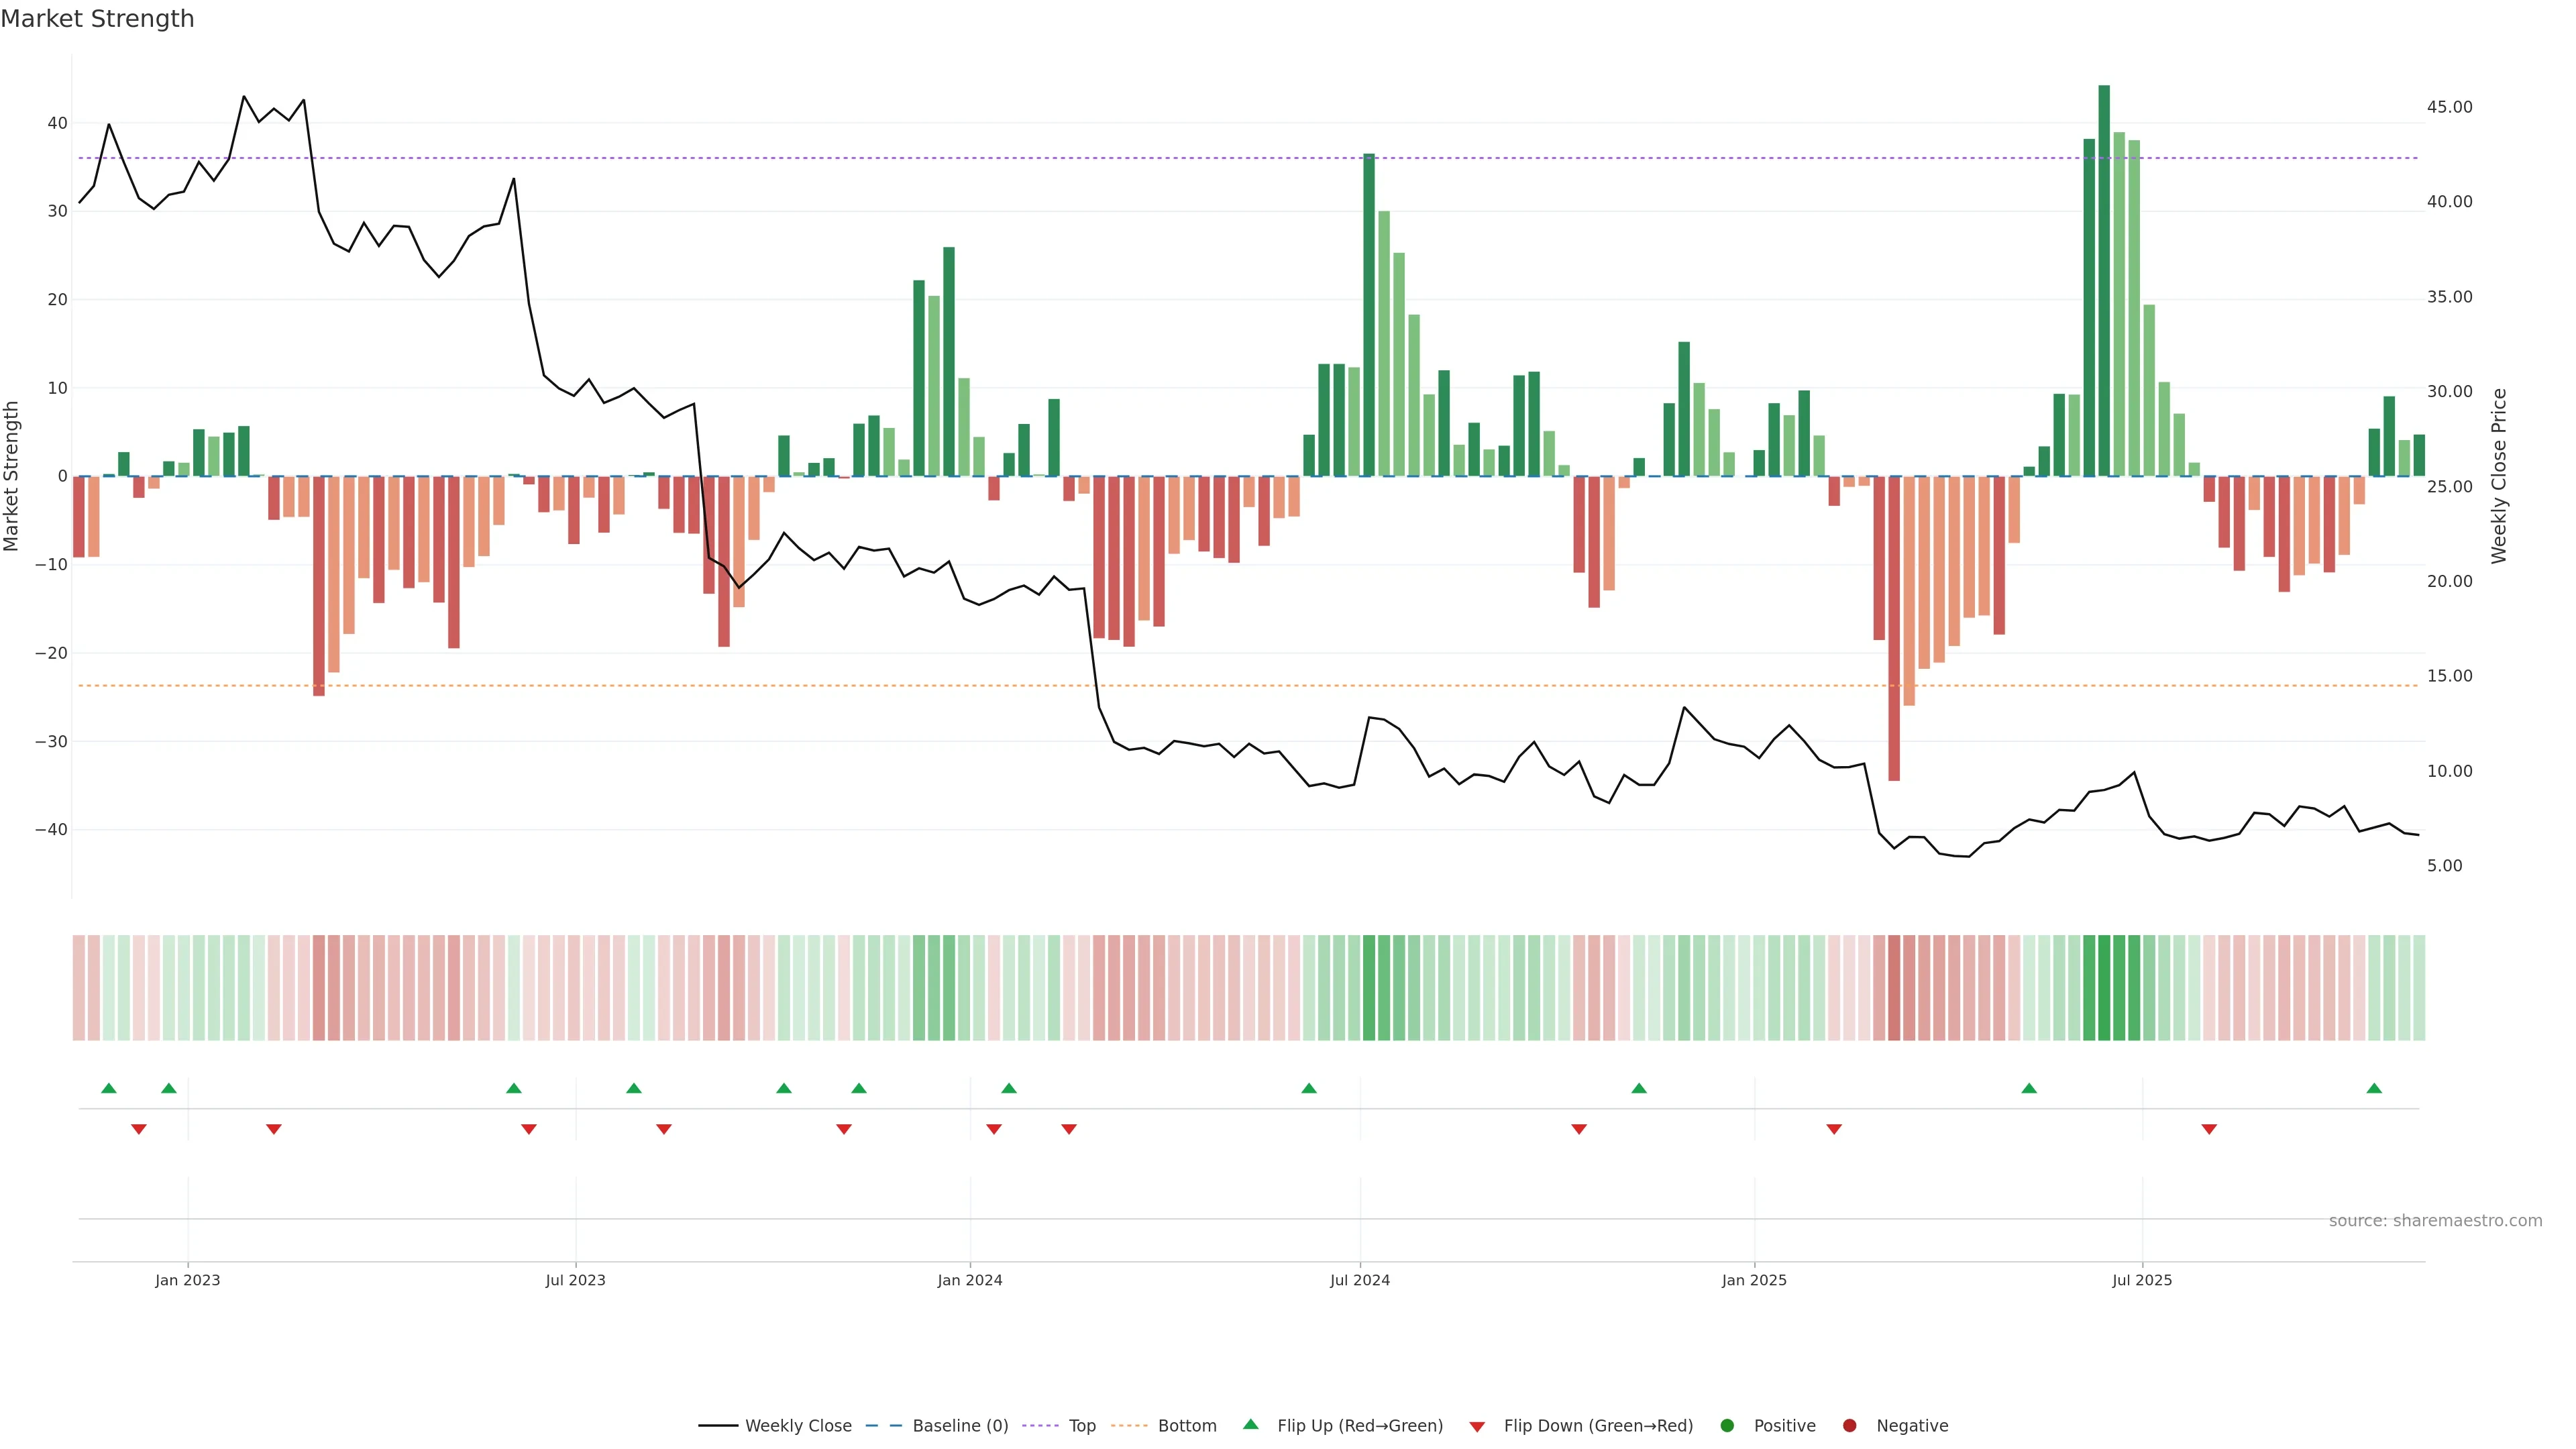Click the Flip Up green triangle legend icon

[x=1250, y=1424]
